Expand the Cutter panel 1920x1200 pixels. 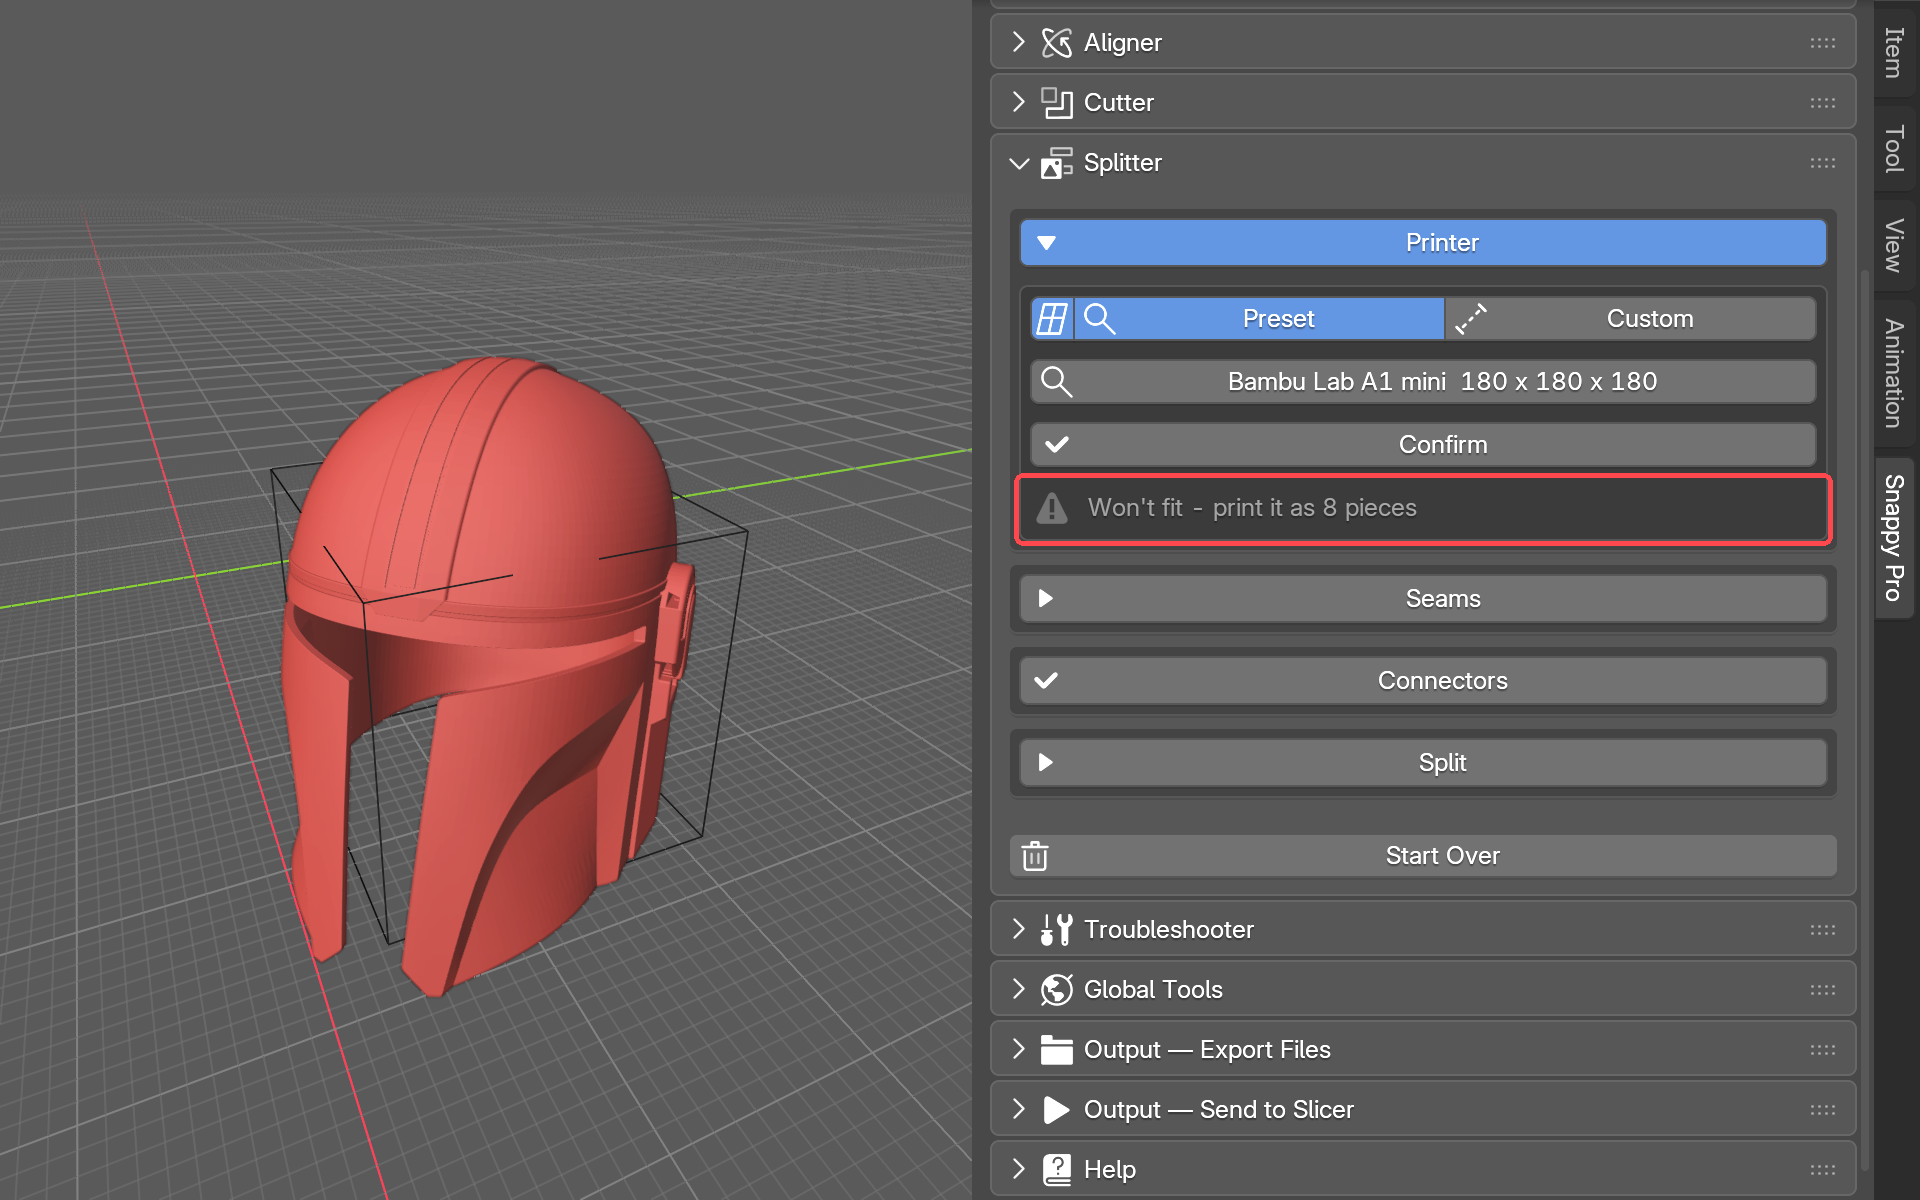point(1018,102)
